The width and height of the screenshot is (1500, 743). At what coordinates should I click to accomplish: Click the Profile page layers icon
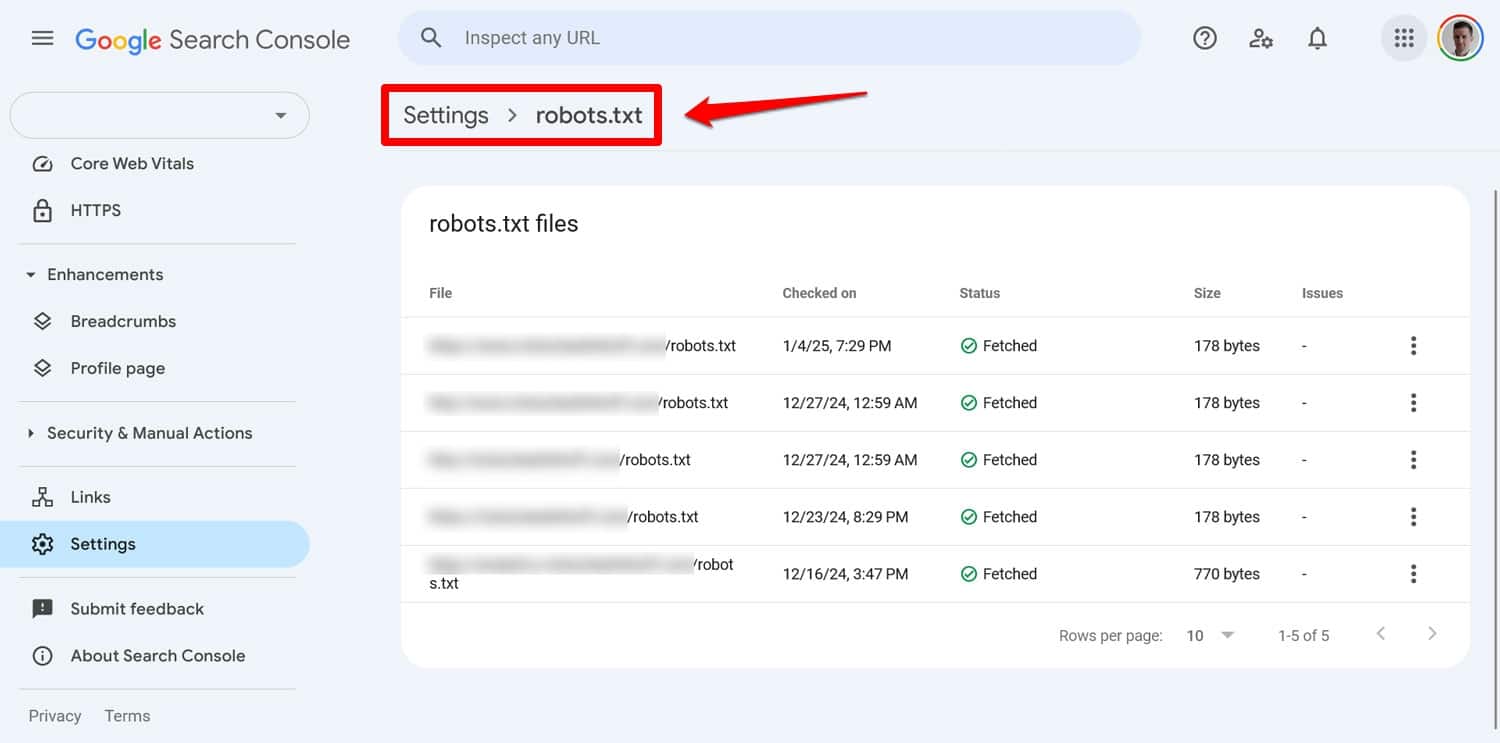(42, 368)
